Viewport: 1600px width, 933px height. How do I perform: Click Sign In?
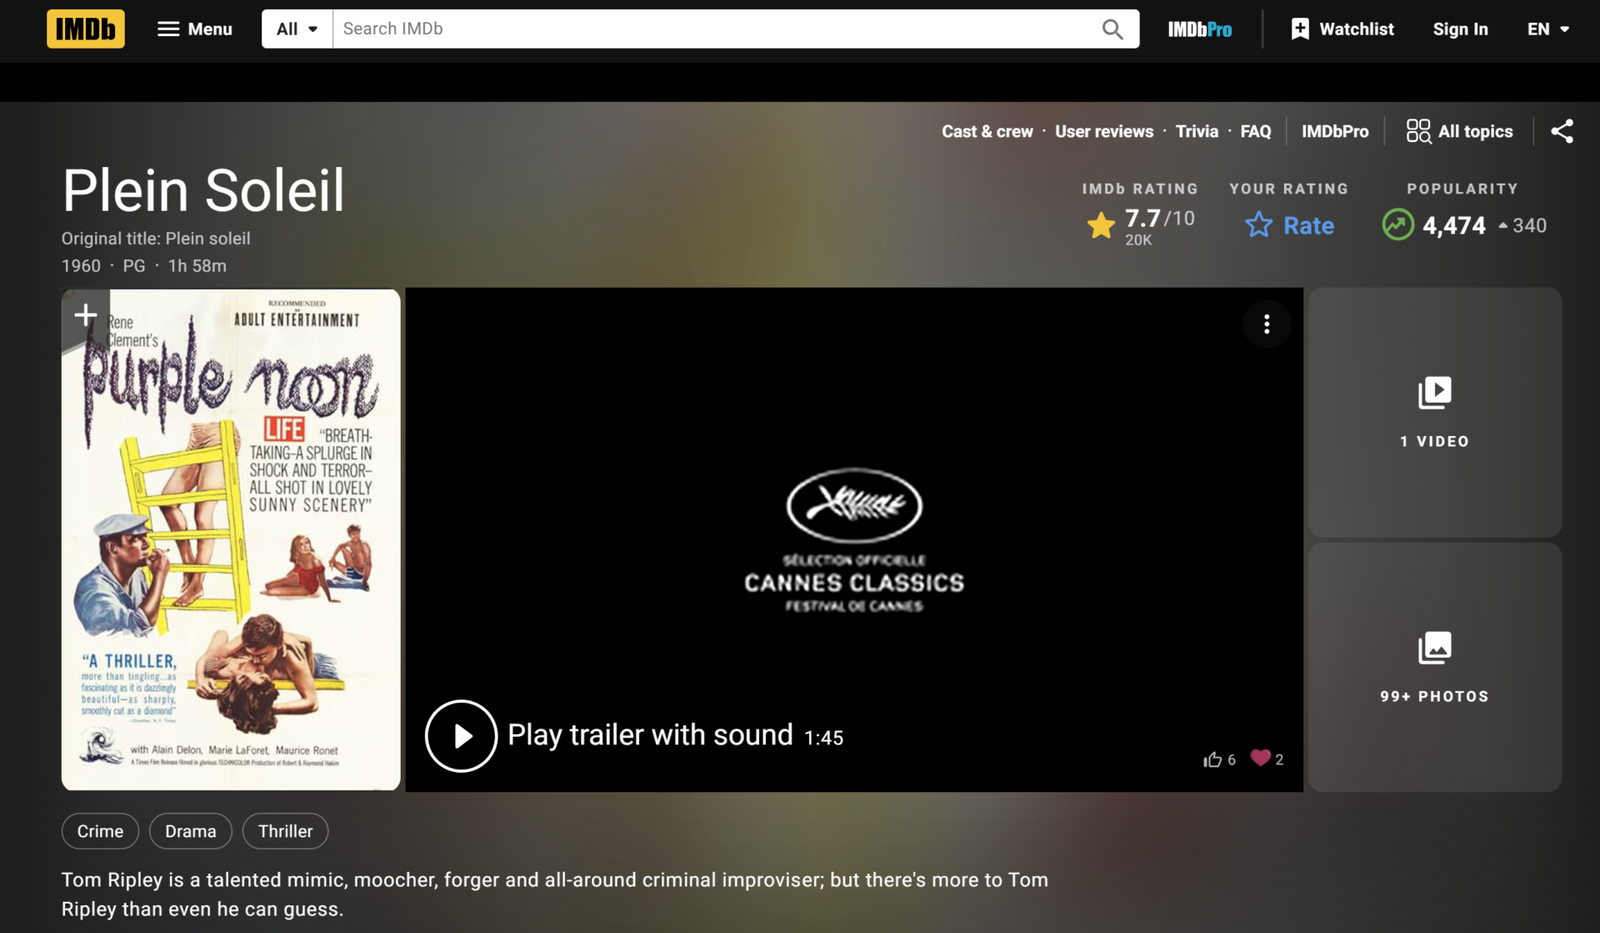(x=1460, y=29)
